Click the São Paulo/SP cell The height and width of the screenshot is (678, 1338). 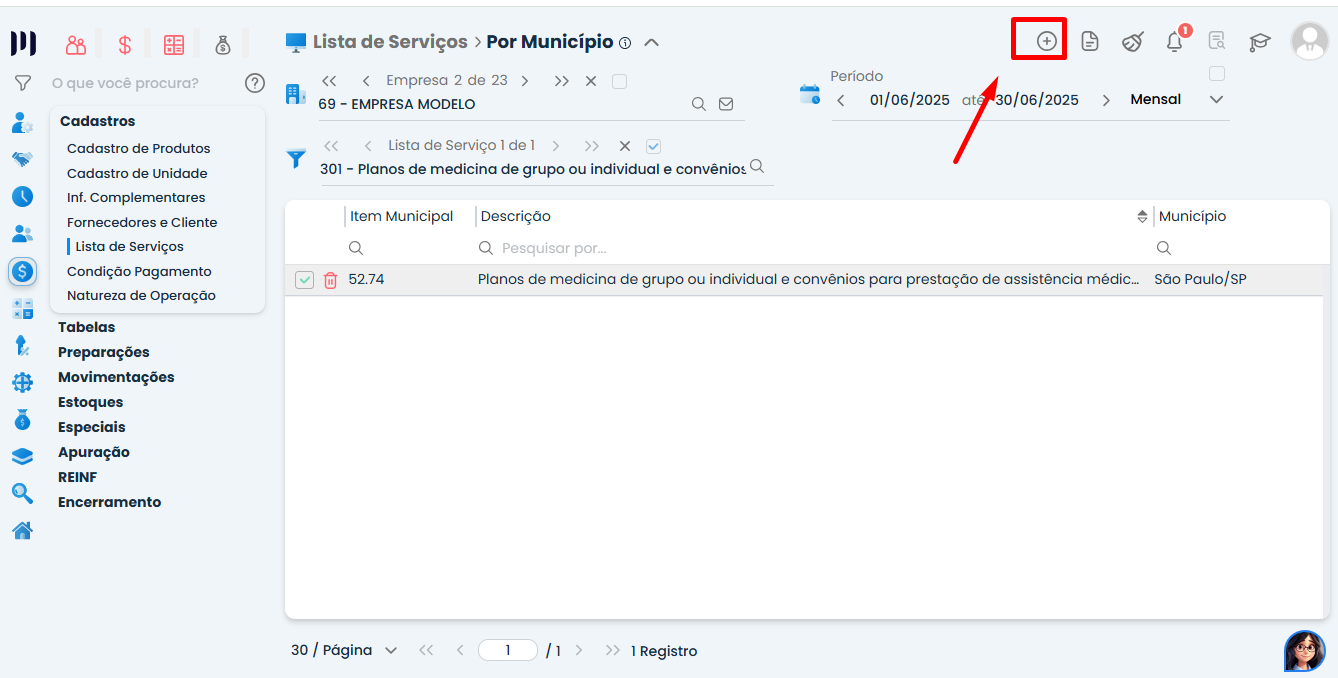point(1200,280)
